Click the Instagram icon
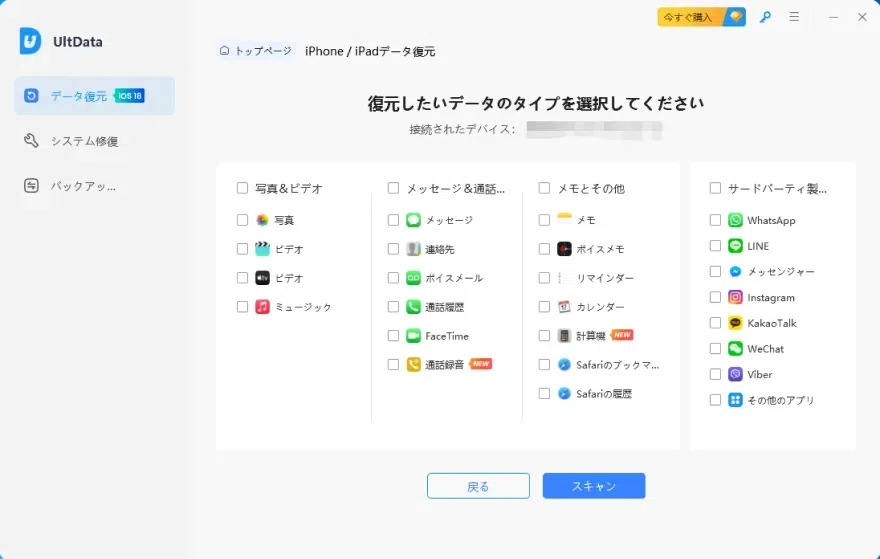The image size is (880, 559). pyautogui.click(x=735, y=297)
